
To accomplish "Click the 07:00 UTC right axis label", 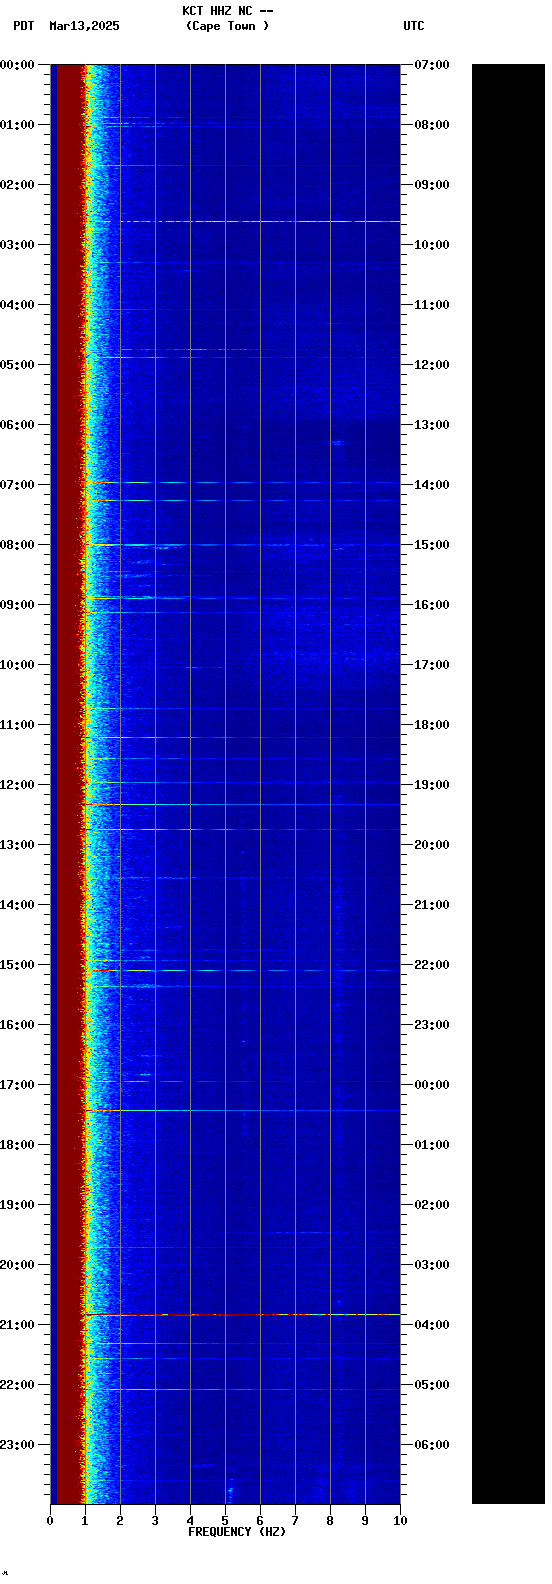I will (x=432, y=65).
